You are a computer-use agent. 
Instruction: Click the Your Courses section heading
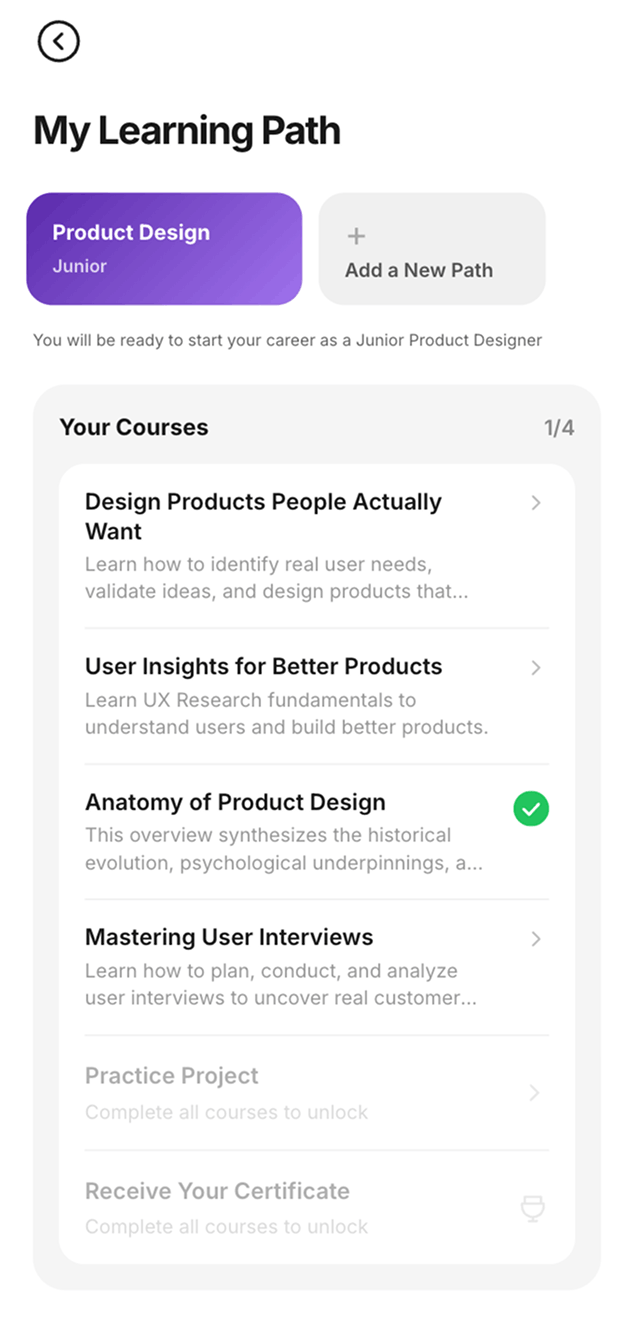(134, 427)
